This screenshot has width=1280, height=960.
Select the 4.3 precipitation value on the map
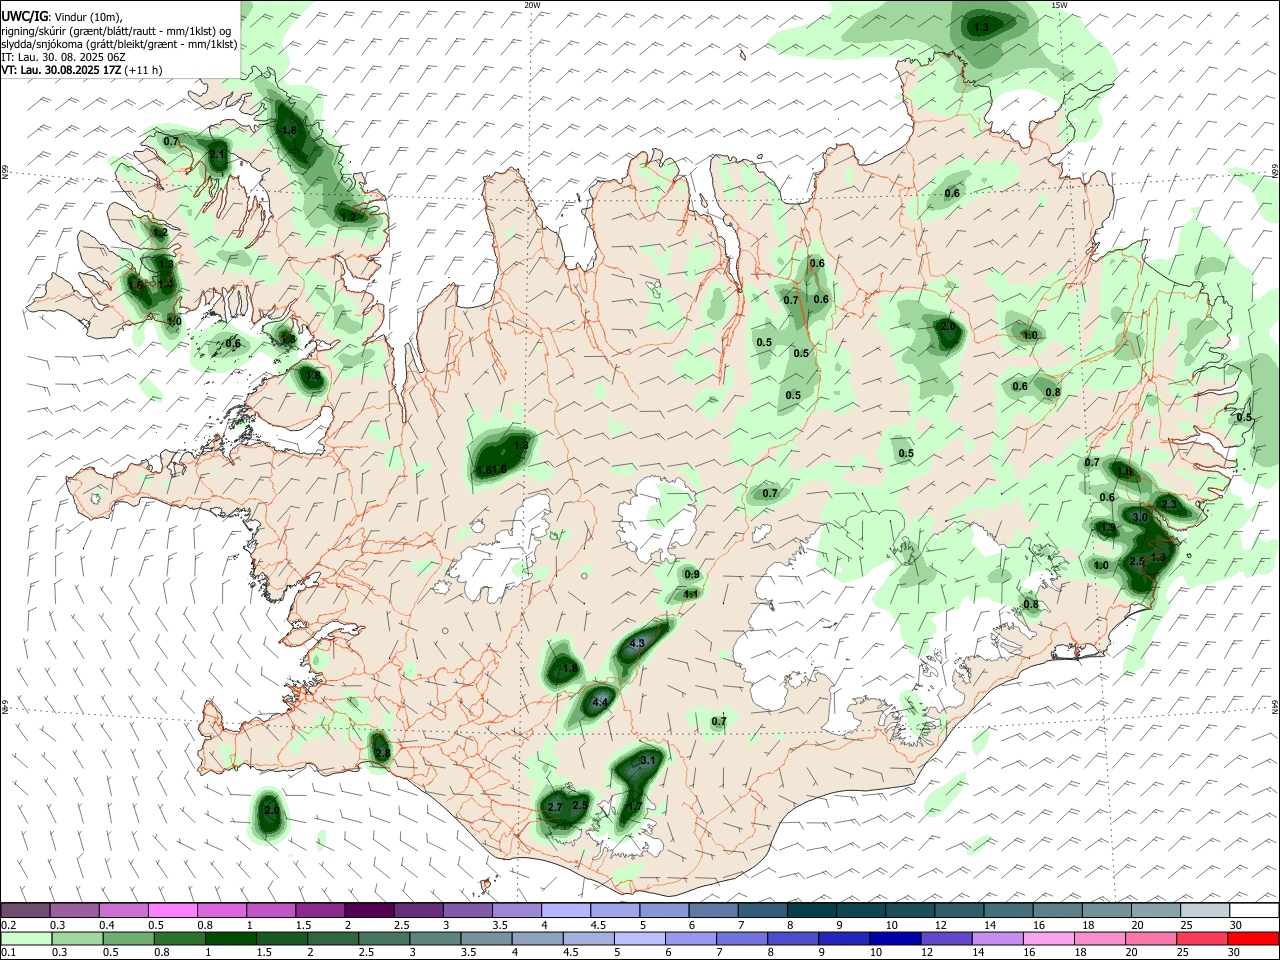(x=637, y=643)
